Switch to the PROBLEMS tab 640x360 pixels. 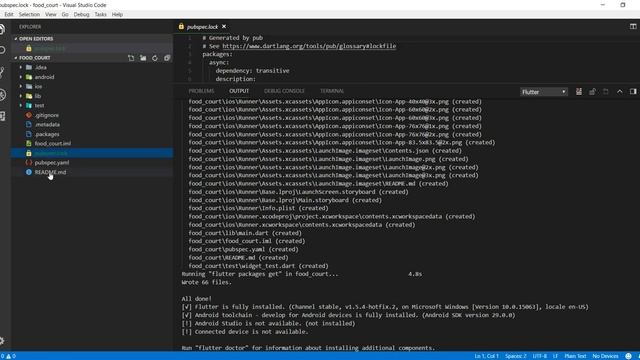[201, 91]
